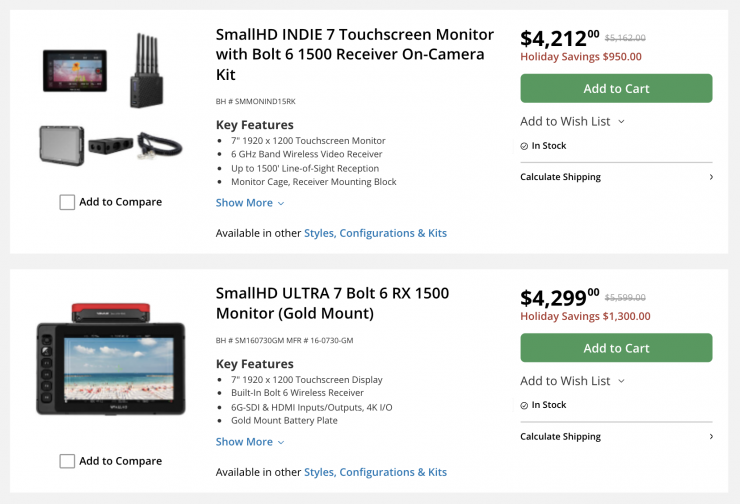Image resolution: width=740 pixels, height=504 pixels.
Task: Tick Add to Compare for ULTRA 7 monitor
Action: pyautogui.click(x=67, y=461)
